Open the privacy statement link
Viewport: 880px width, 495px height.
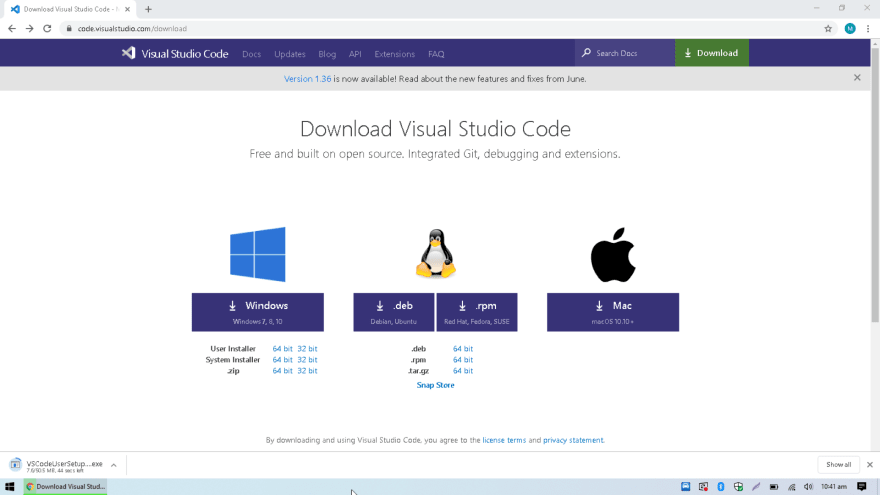point(574,440)
